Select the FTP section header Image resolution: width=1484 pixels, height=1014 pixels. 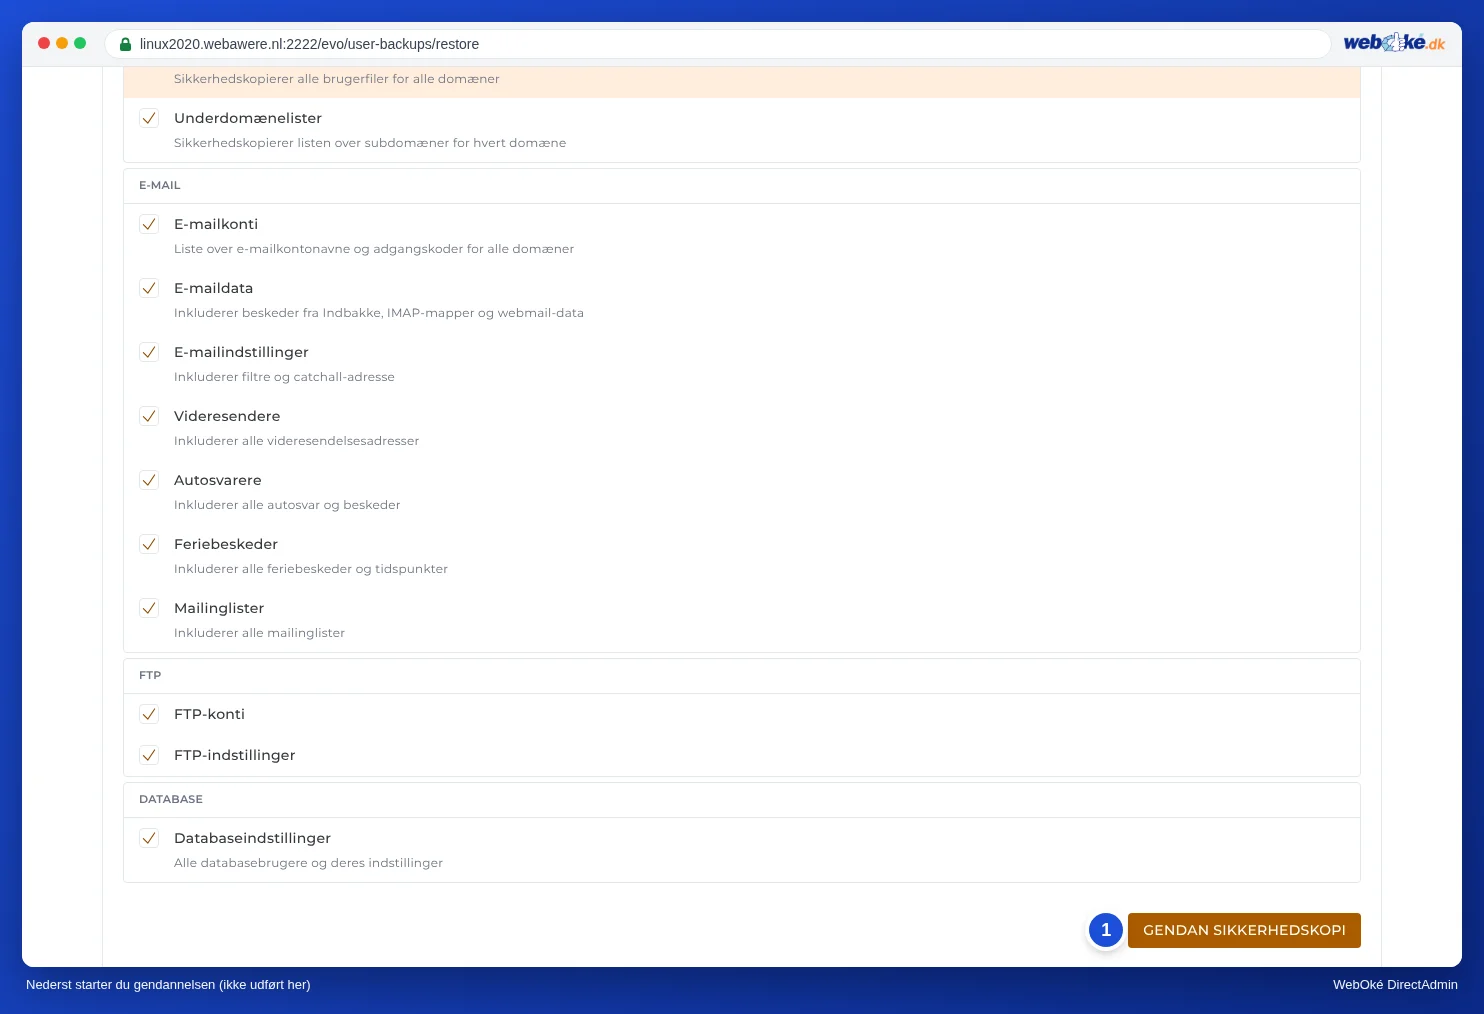(x=150, y=675)
